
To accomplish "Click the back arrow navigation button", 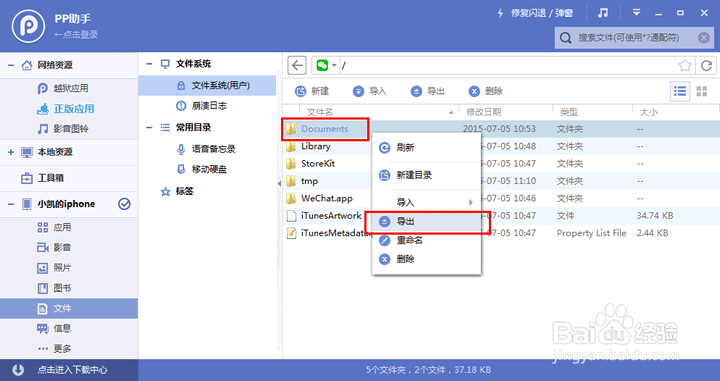I will [x=297, y=65].
